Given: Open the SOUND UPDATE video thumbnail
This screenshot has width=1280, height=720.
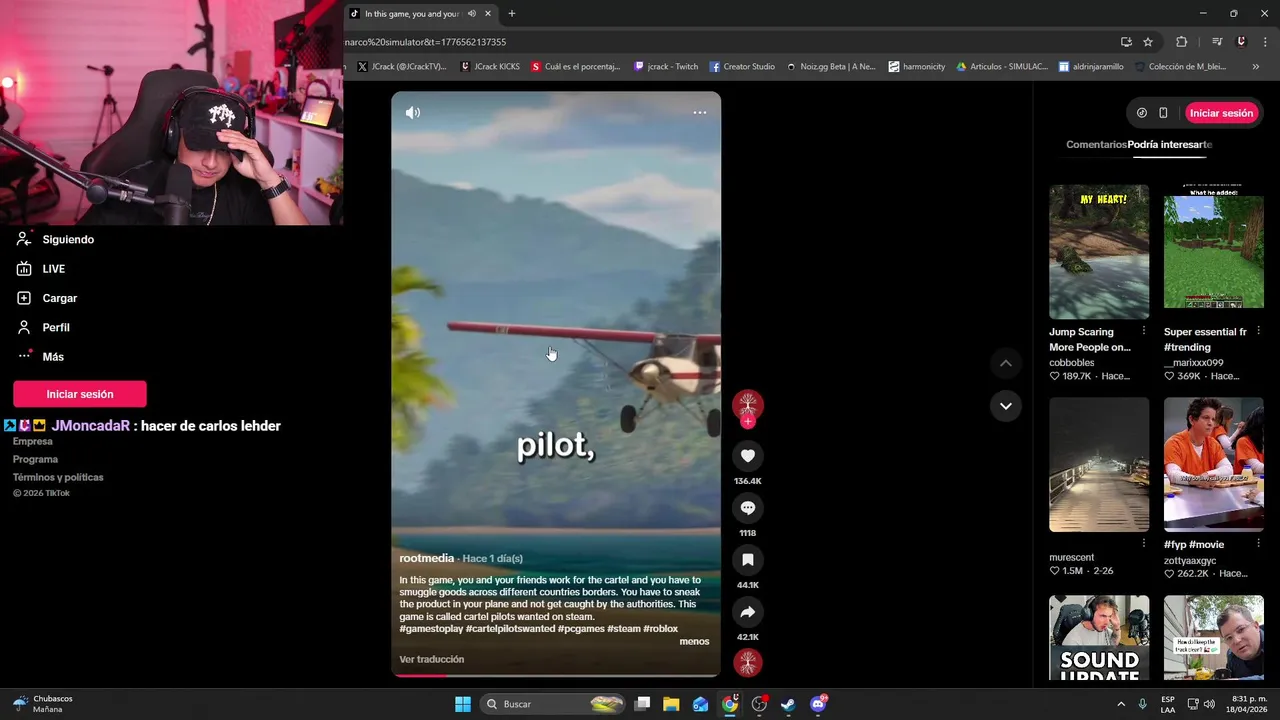Looking at the screenshot, I should (1099, 638).
